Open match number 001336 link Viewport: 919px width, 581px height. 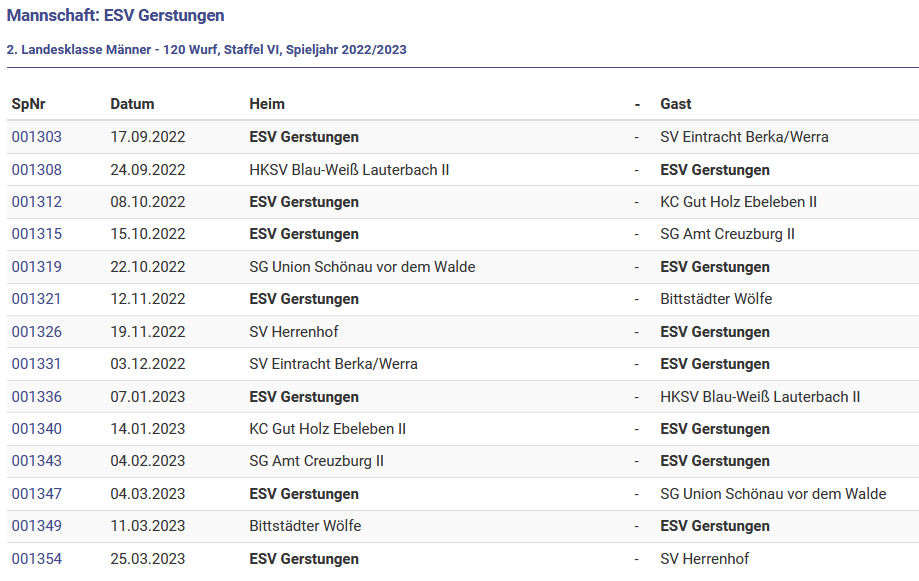(x=36, y=397)
